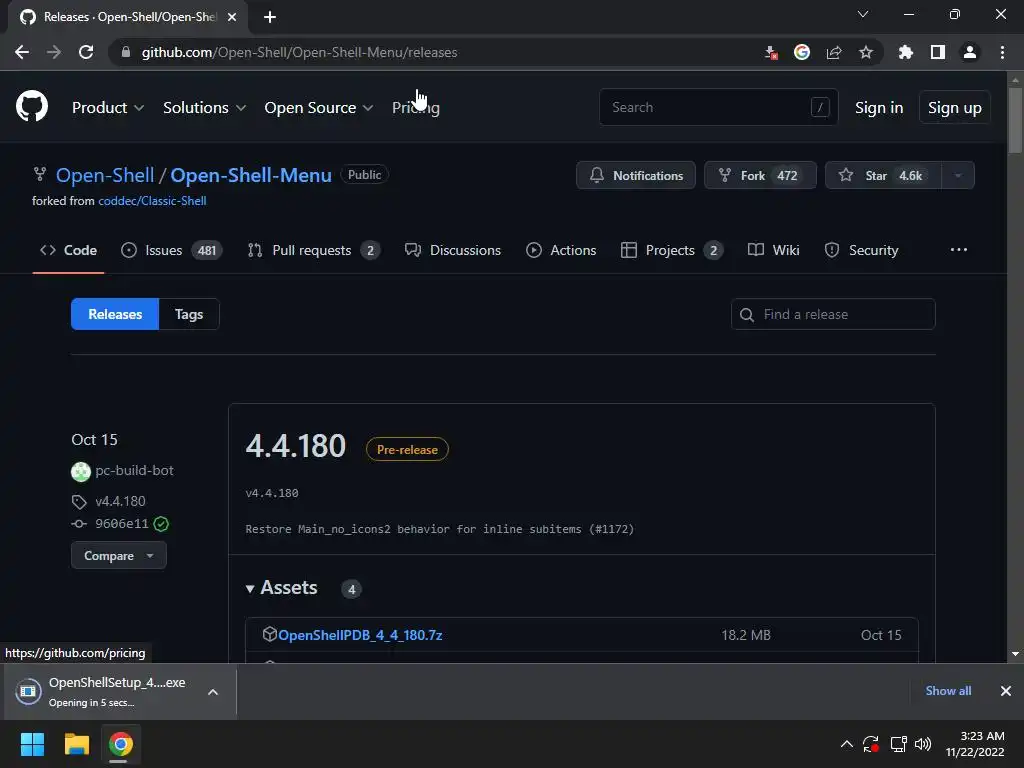Open the coddec/Classic-Shell fork source link

tap(152, 200)
